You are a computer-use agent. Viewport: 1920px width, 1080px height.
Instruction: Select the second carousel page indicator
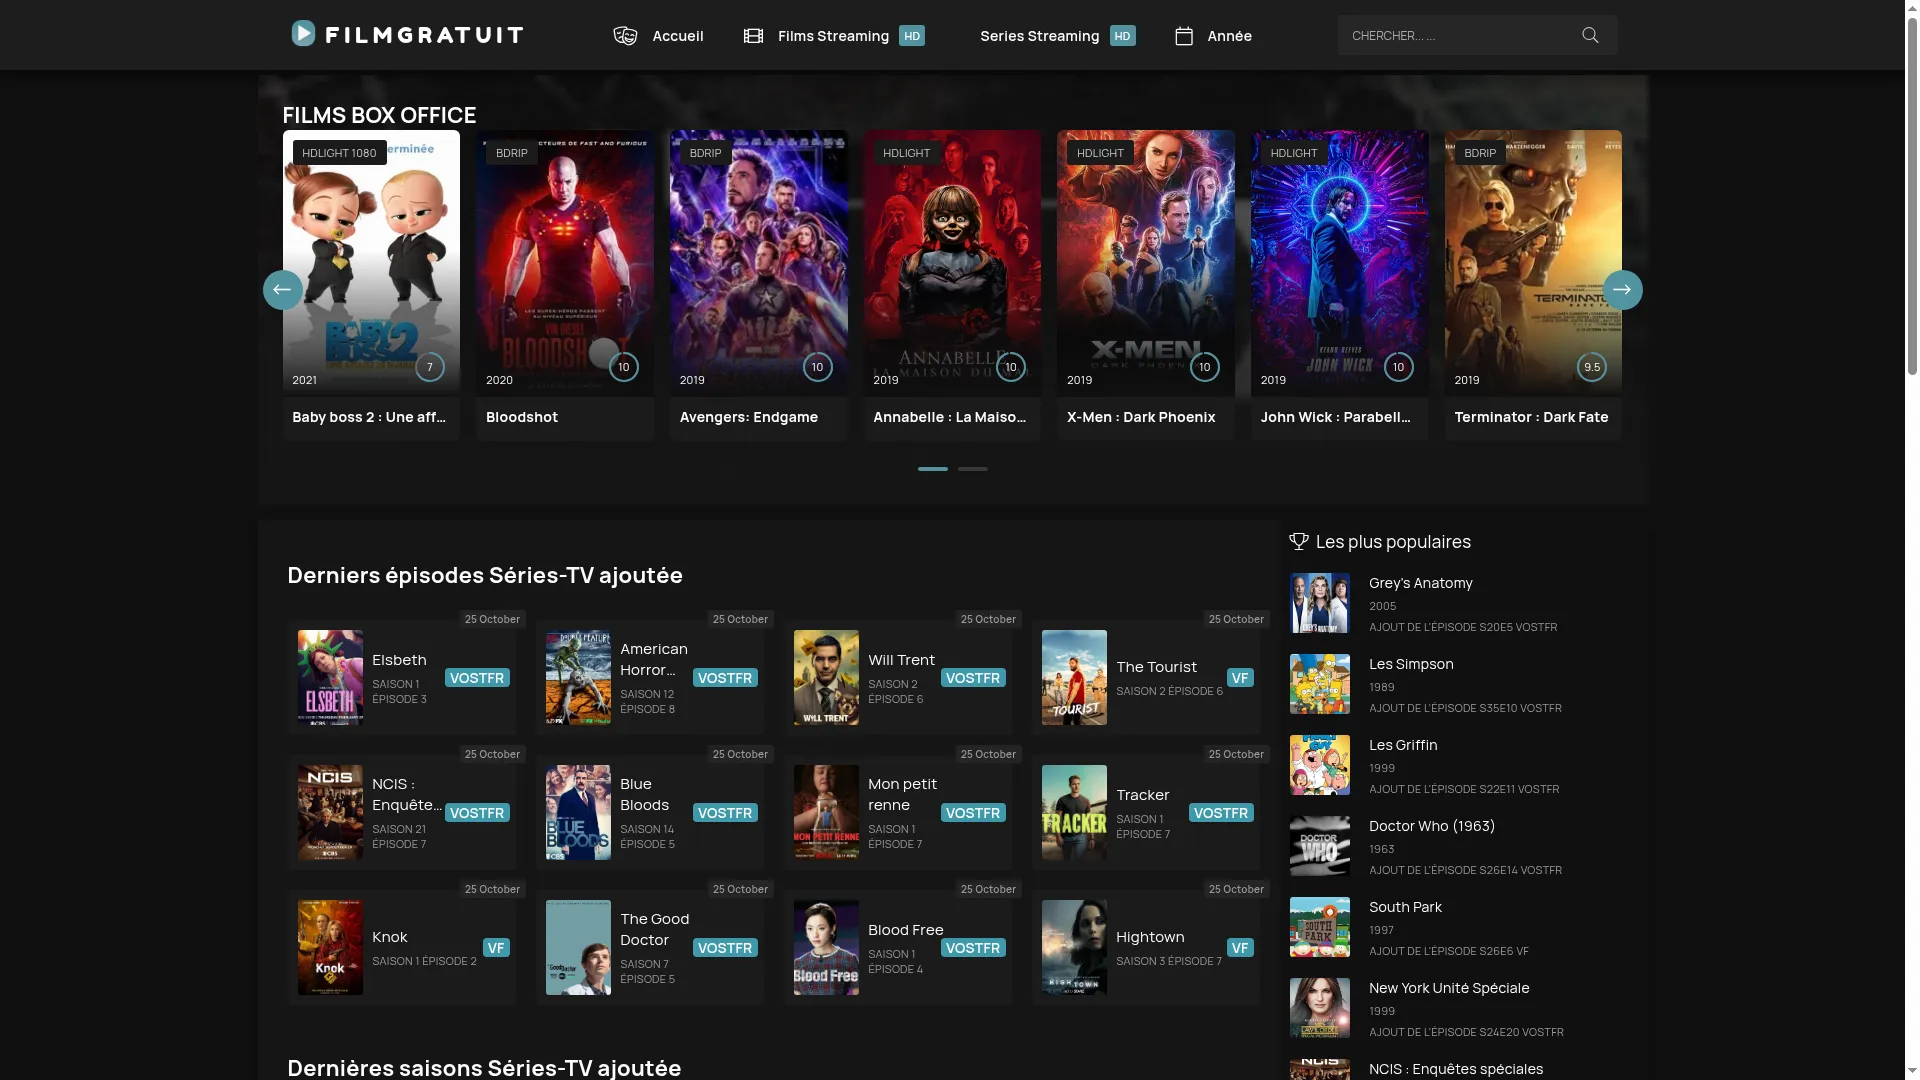(x=973, y=469)
